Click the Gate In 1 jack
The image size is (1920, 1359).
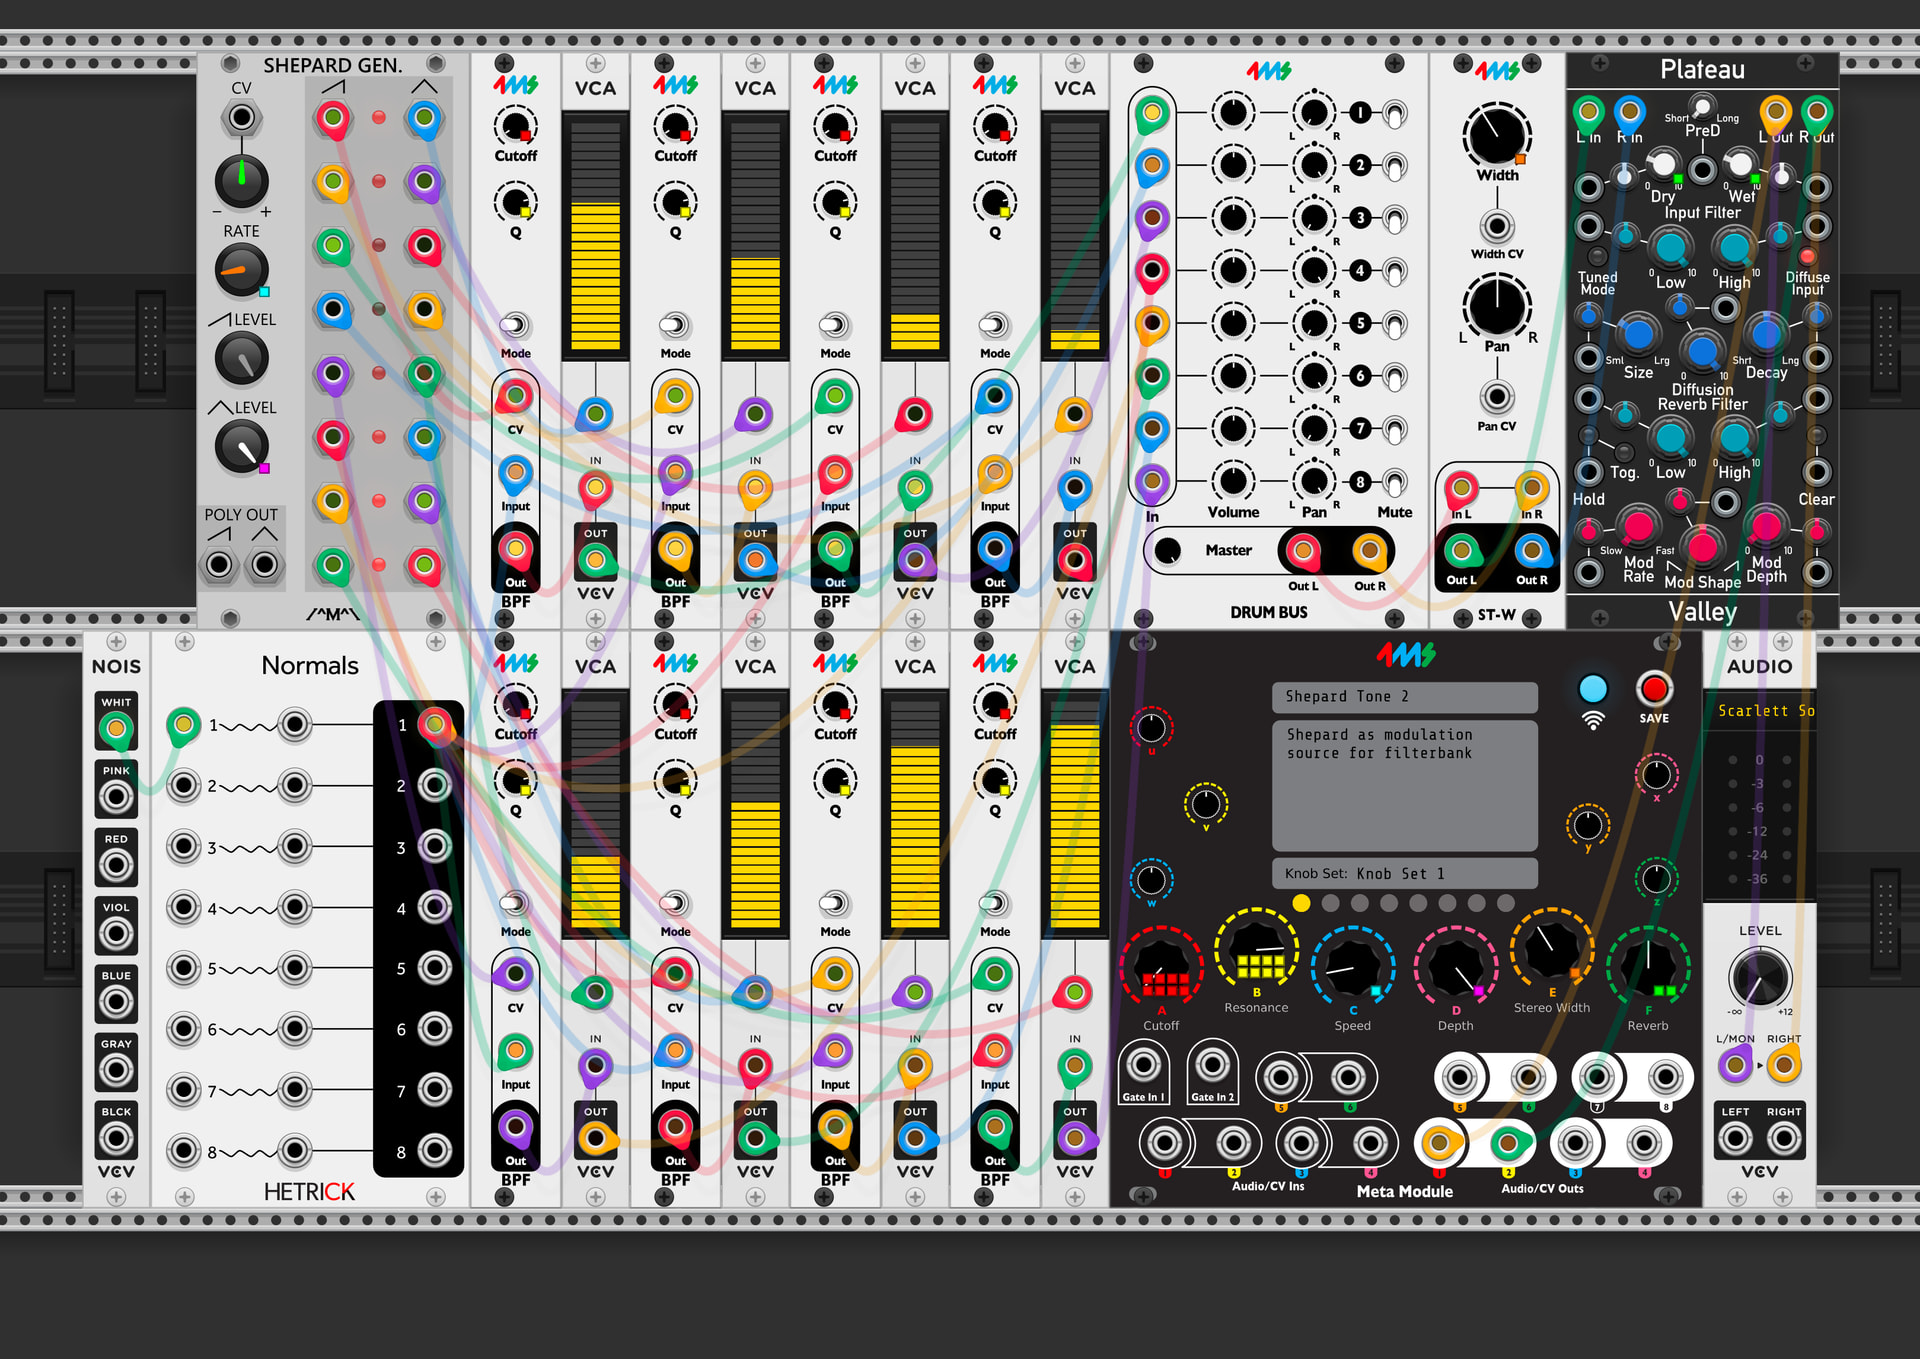click(1143, 1066)
